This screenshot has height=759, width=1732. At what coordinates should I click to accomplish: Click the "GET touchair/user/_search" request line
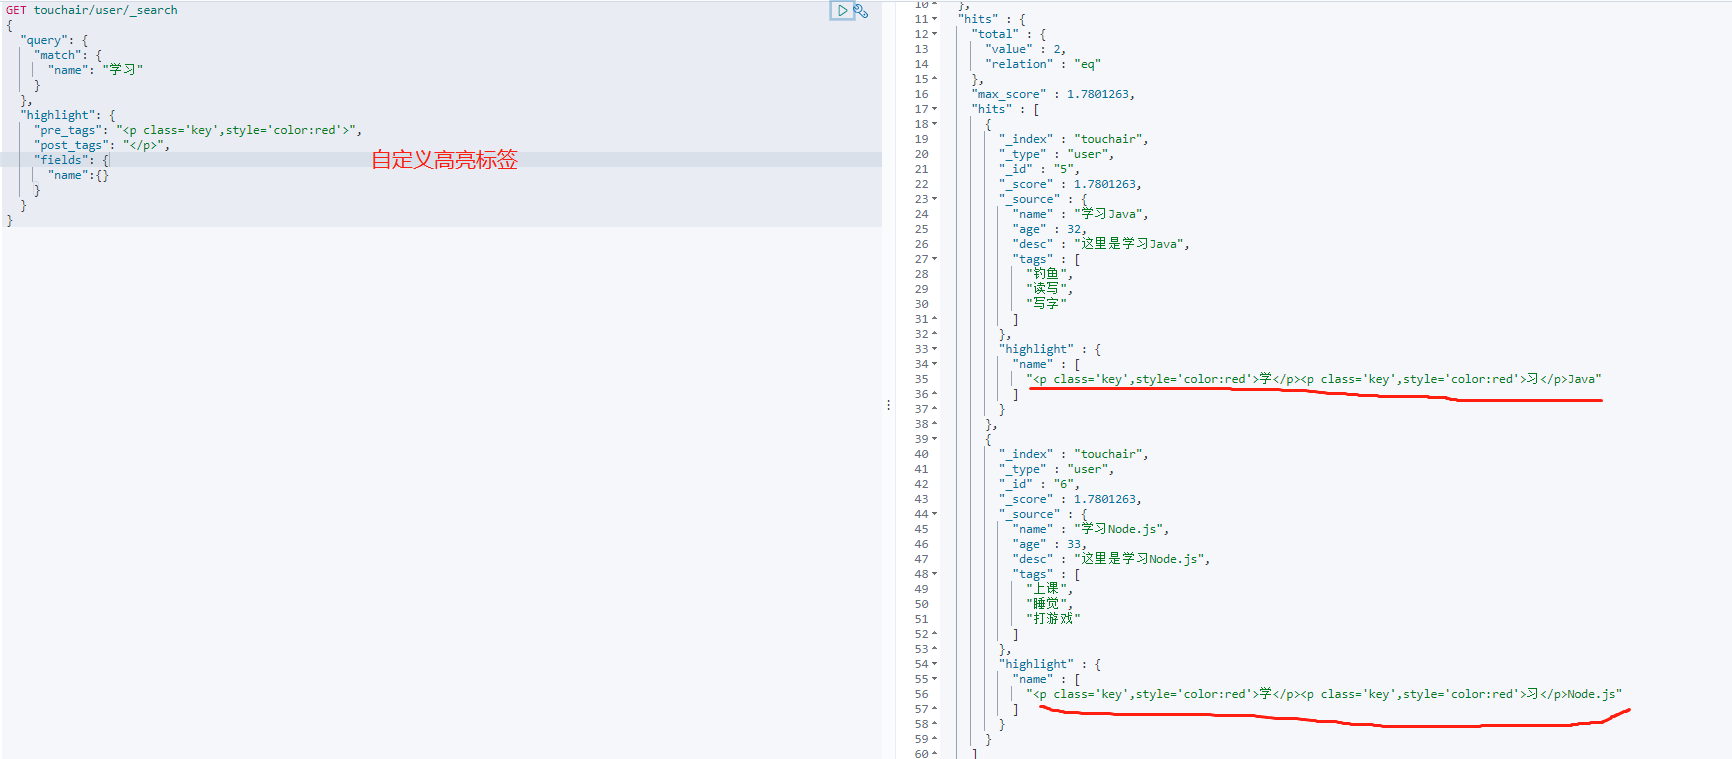92,10
